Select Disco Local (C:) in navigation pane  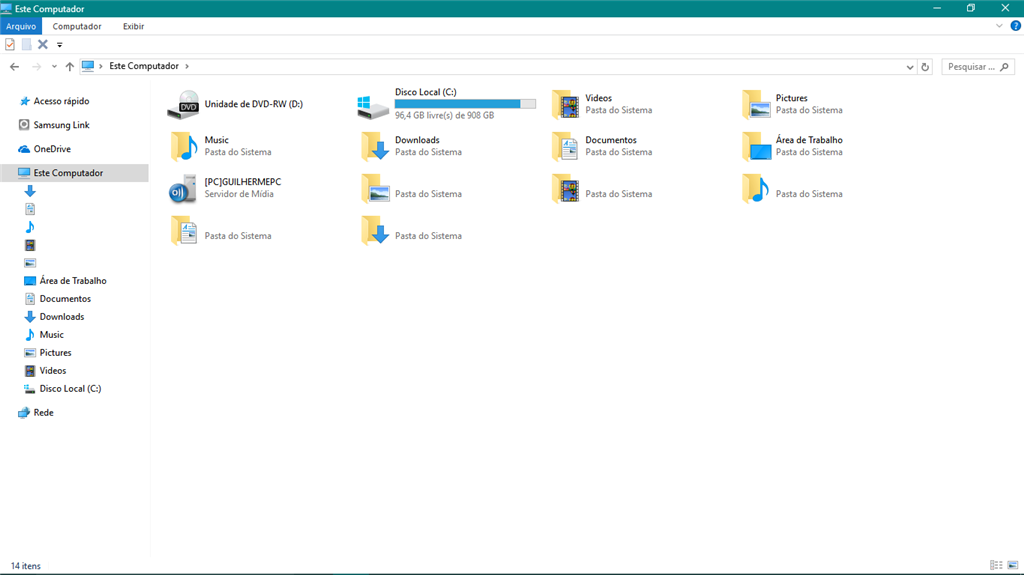coord(70,388)
